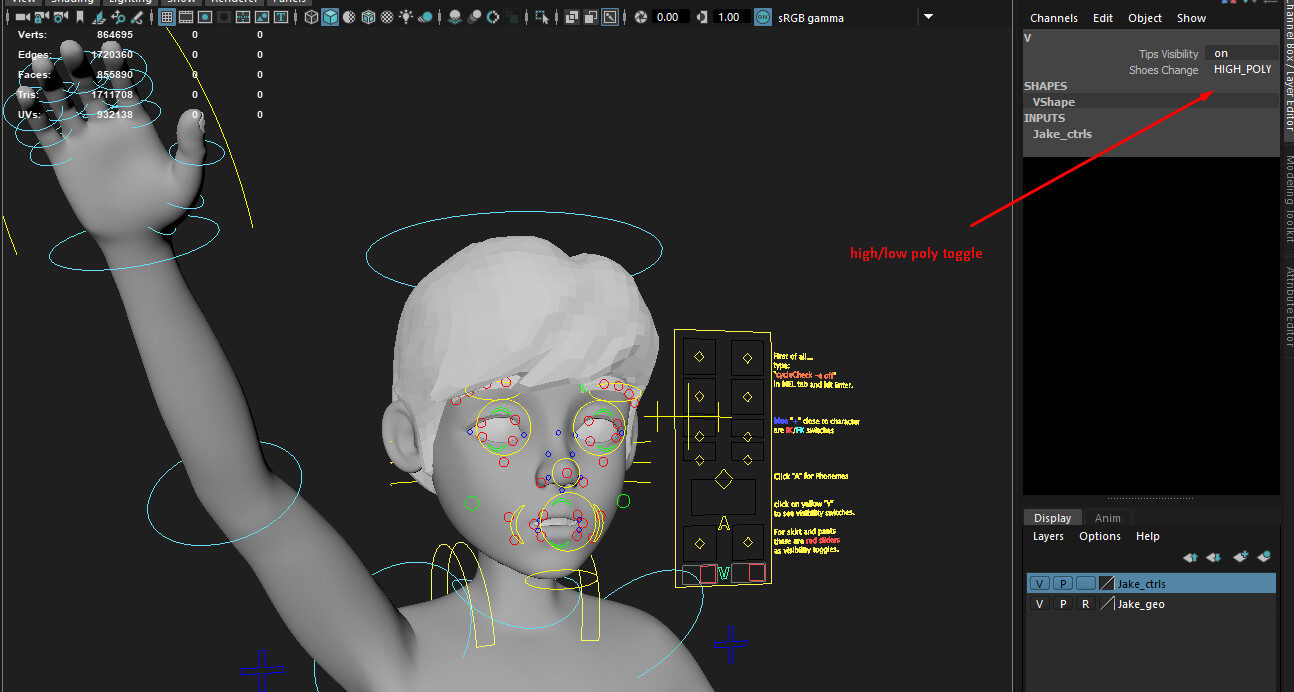Toggle the Lock Camera icon
This screenshot has width=1294, height=692.
41,17
